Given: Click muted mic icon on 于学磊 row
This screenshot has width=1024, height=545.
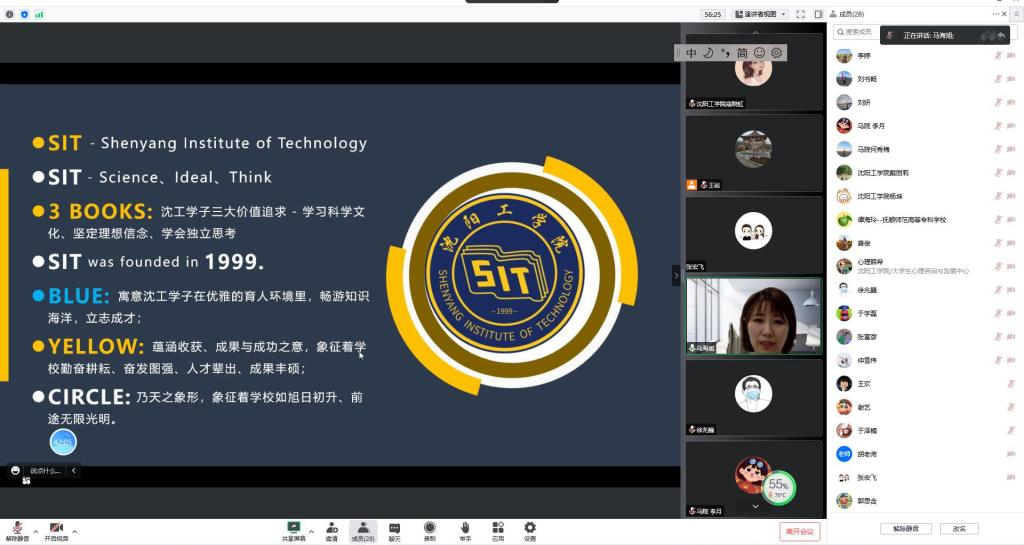Looking at the screenshot, I should click(998, 313).
